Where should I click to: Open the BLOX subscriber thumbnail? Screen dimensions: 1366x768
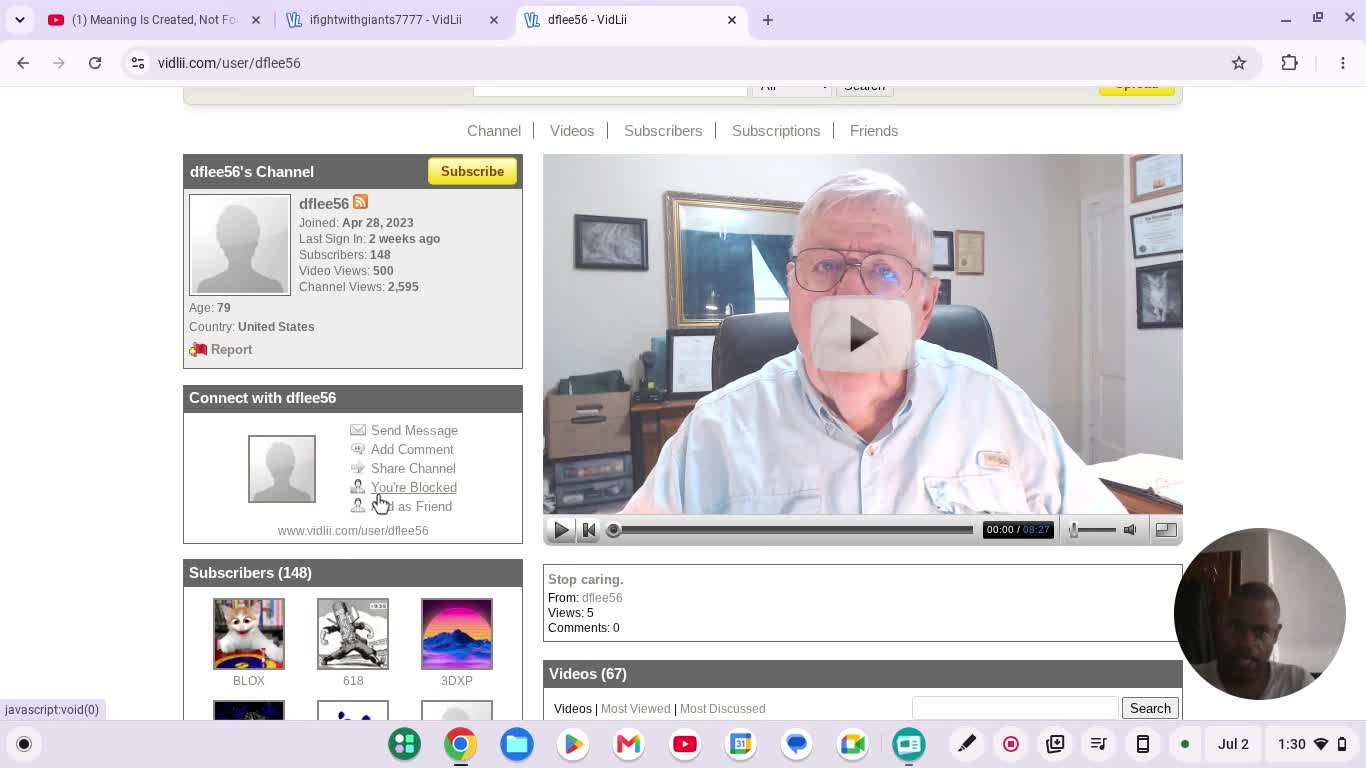point(249,634)
